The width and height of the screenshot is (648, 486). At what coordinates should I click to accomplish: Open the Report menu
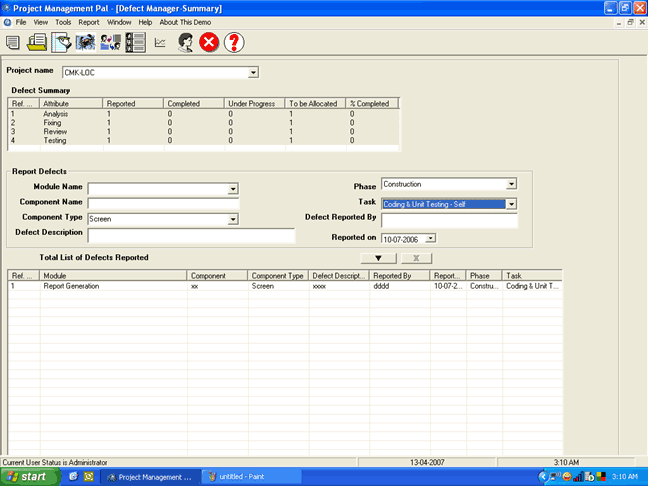(x=89, y=21)
